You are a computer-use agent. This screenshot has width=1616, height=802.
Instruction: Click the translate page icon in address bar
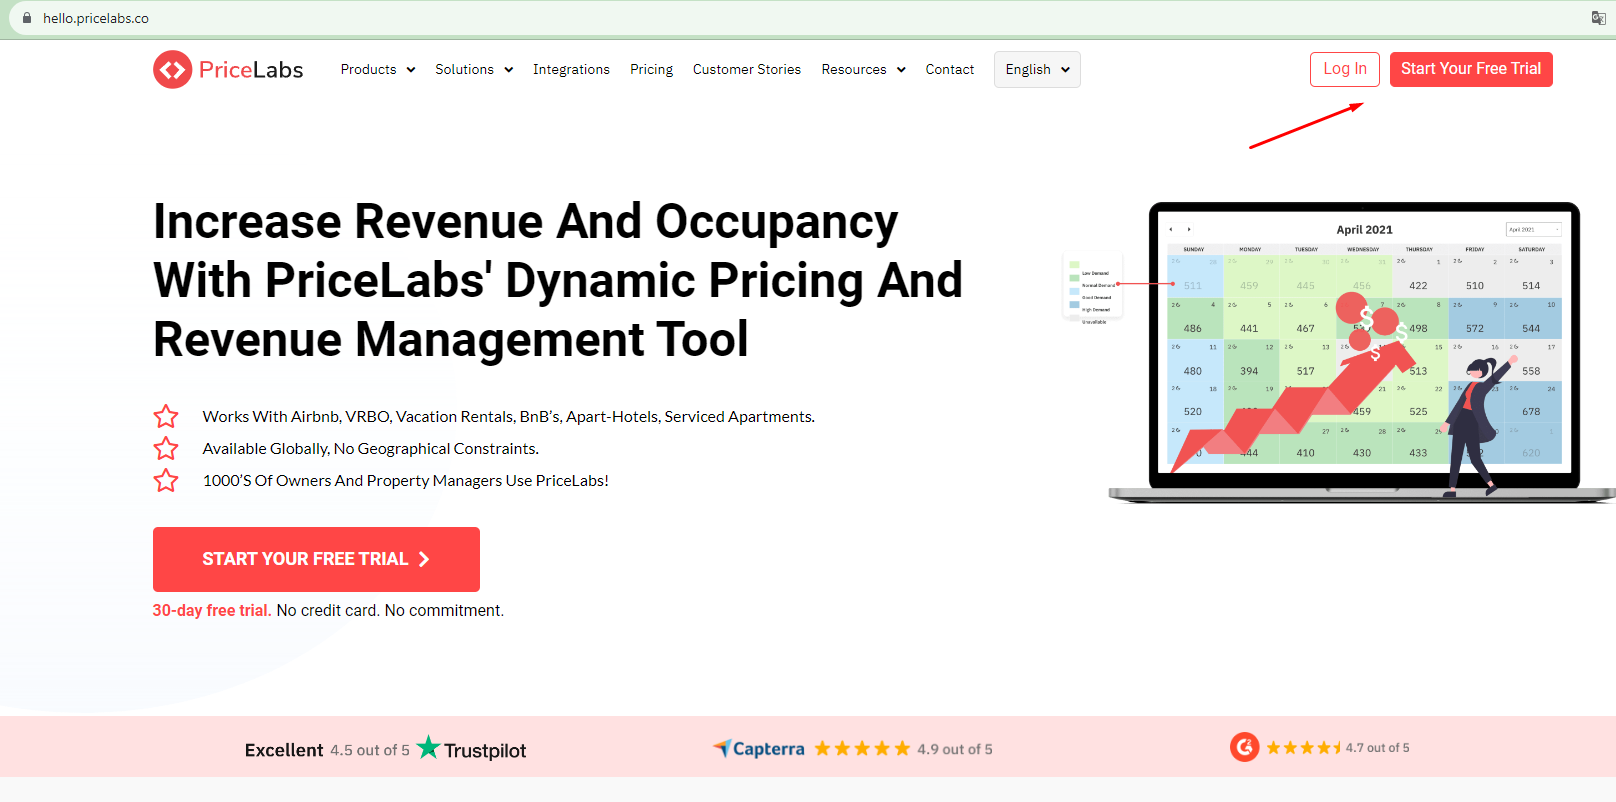(x=1598, y=18)
